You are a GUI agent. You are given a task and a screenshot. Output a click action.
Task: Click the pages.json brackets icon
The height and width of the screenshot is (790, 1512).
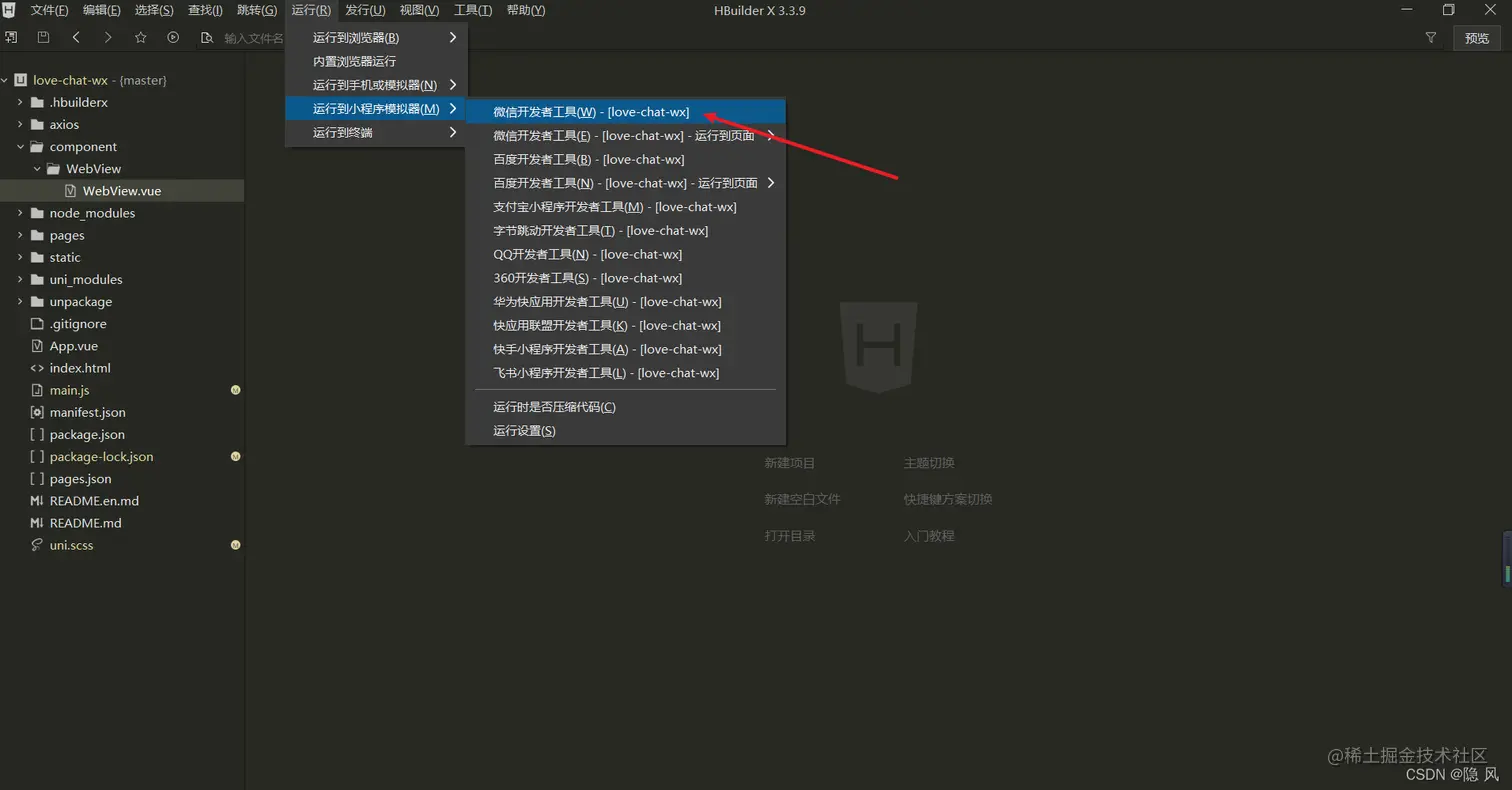coord(37,478)
